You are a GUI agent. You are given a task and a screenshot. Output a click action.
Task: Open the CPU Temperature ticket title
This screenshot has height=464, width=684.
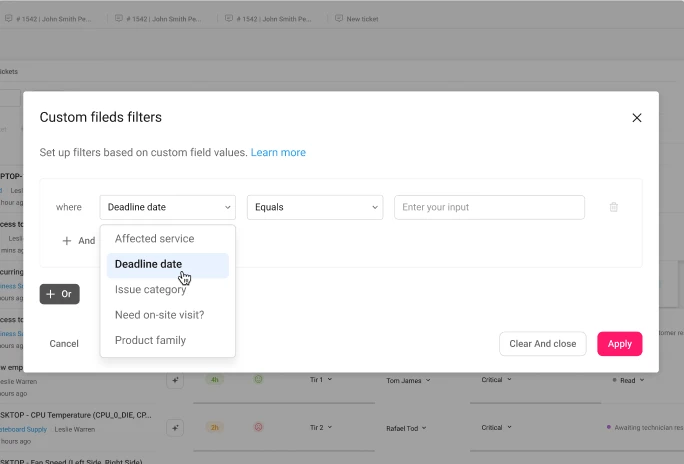76,415
